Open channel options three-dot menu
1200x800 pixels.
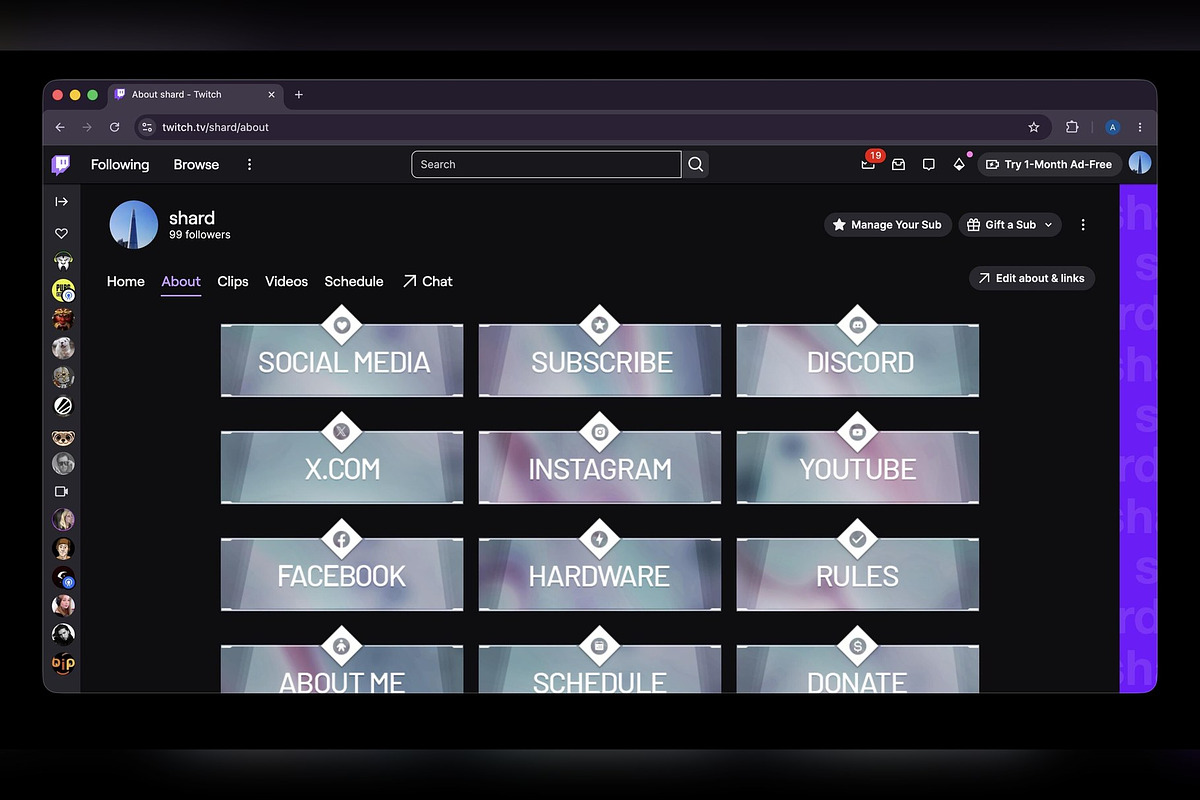tap(1083, 225)
